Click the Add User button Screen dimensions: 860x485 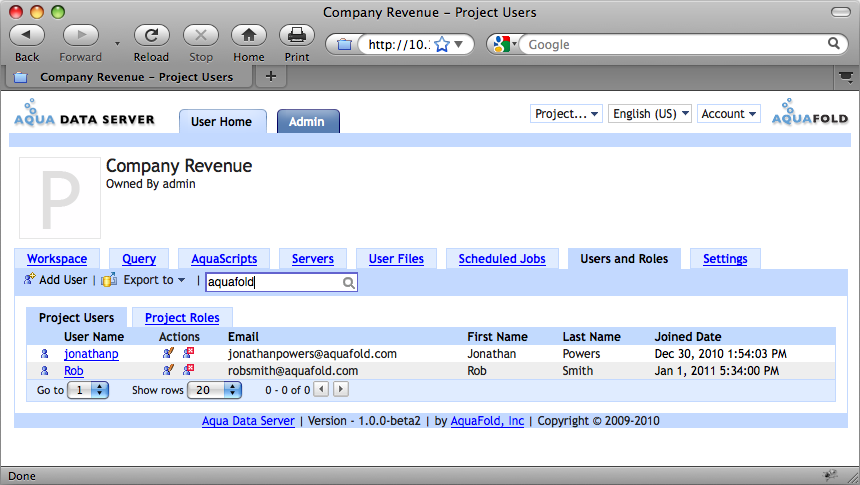point(55,280)
